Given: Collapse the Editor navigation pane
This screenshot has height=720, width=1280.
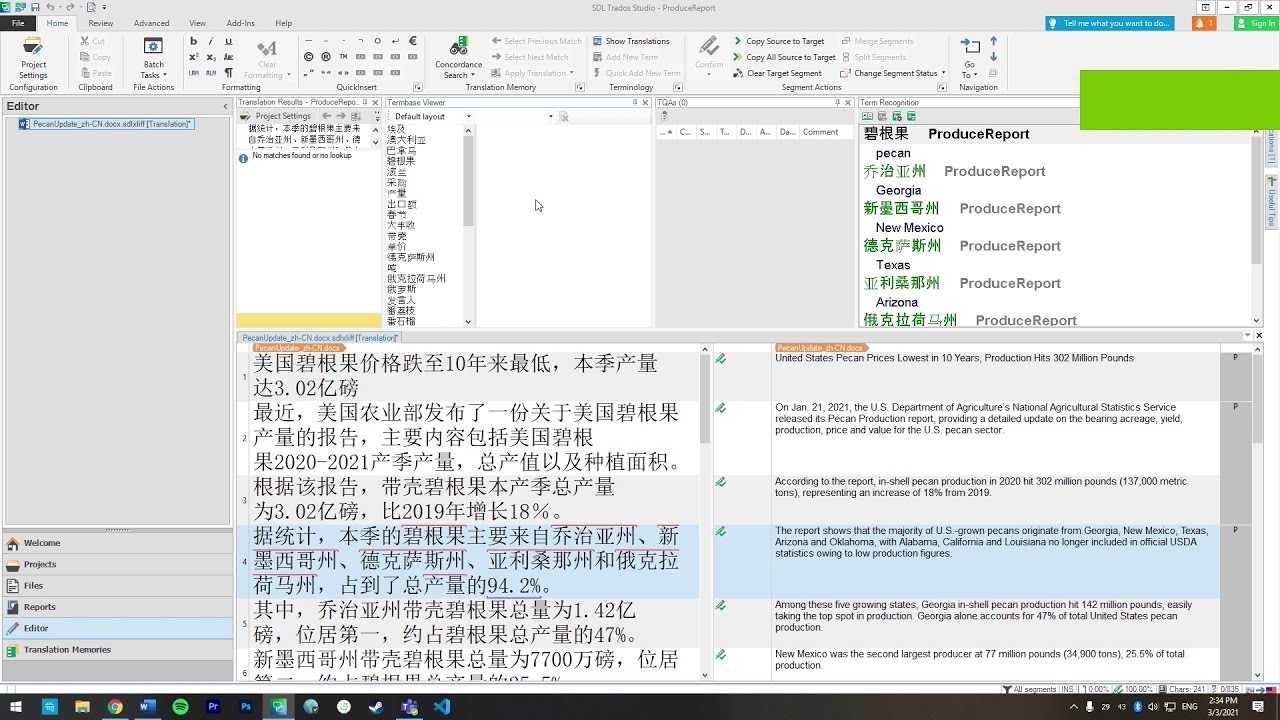Looking at the screenshot, I should 225,106.
